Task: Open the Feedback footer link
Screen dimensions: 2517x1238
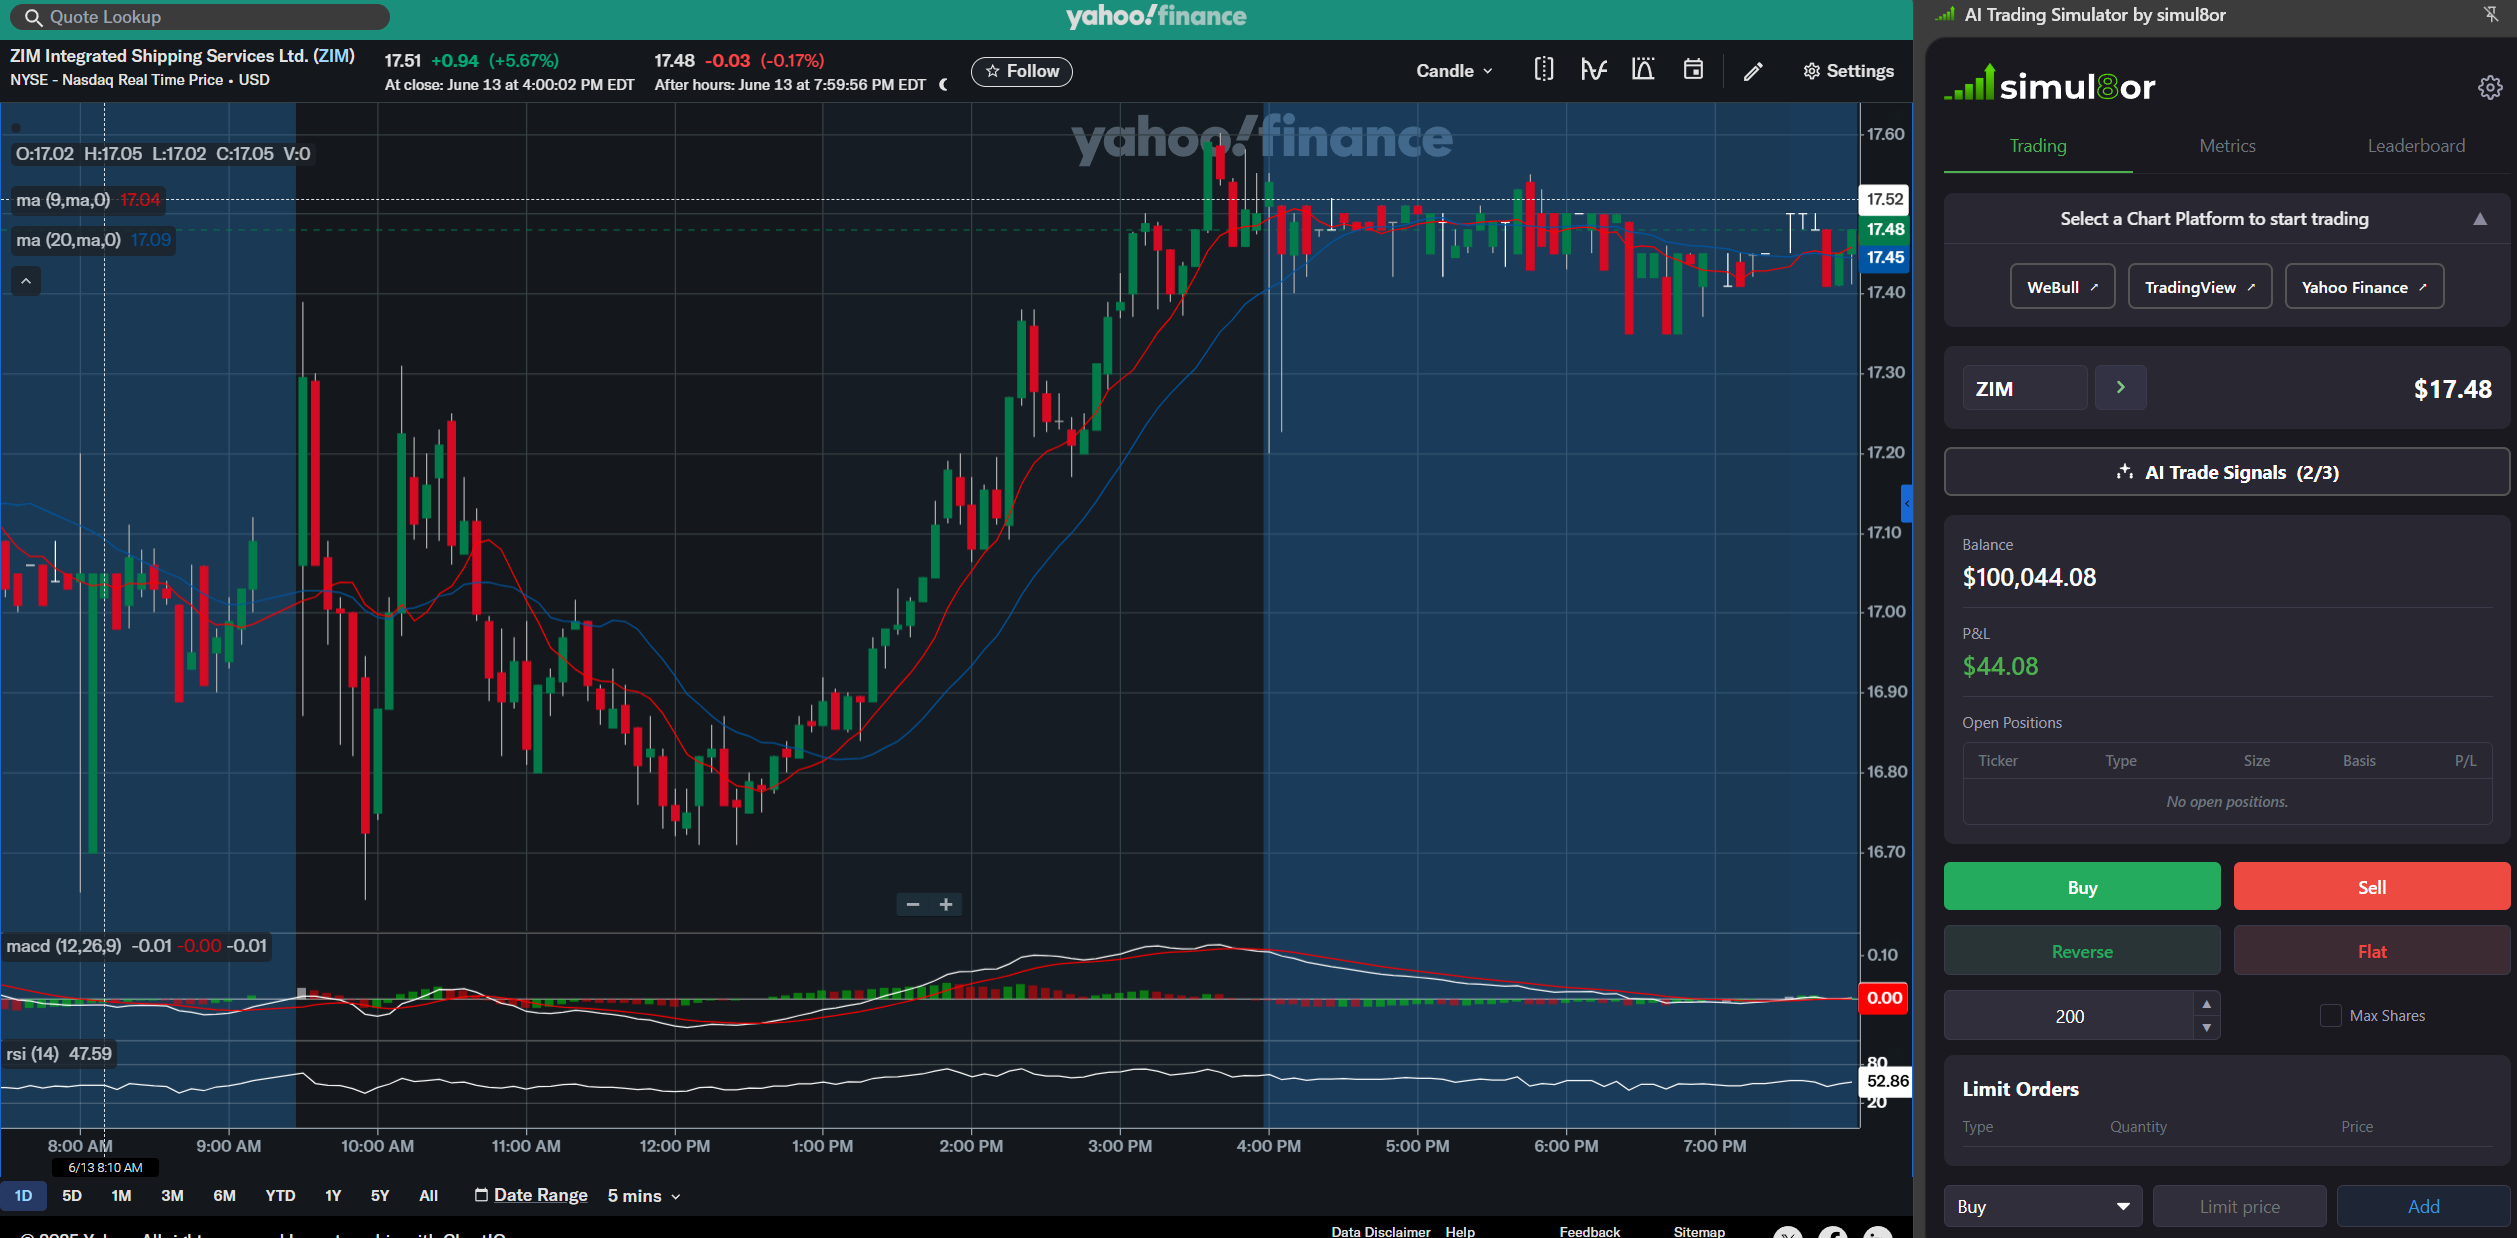Action: click(1589, 1231)
